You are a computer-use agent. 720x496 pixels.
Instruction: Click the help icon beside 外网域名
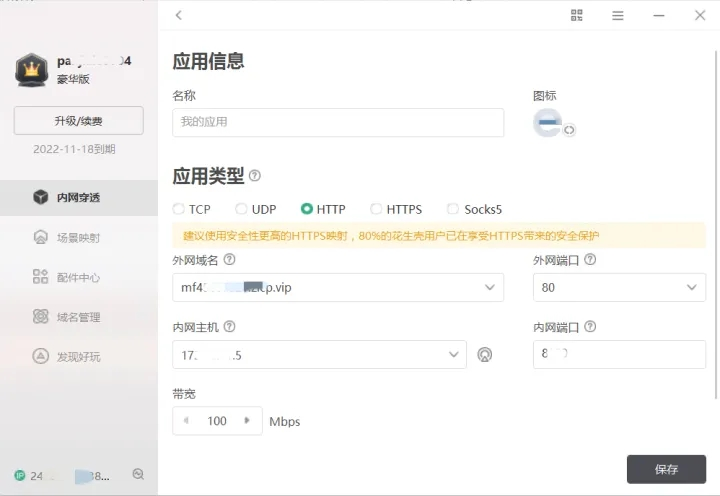coord(229,259)
